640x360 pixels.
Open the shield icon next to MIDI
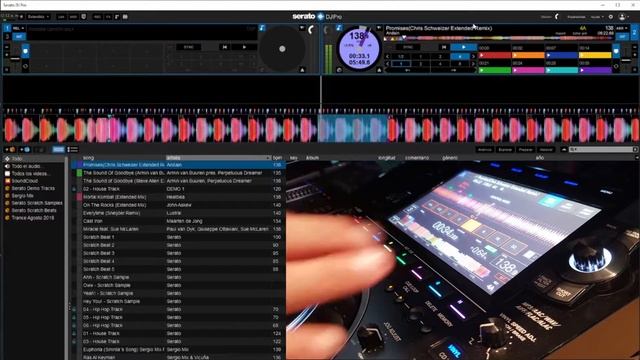84,17
